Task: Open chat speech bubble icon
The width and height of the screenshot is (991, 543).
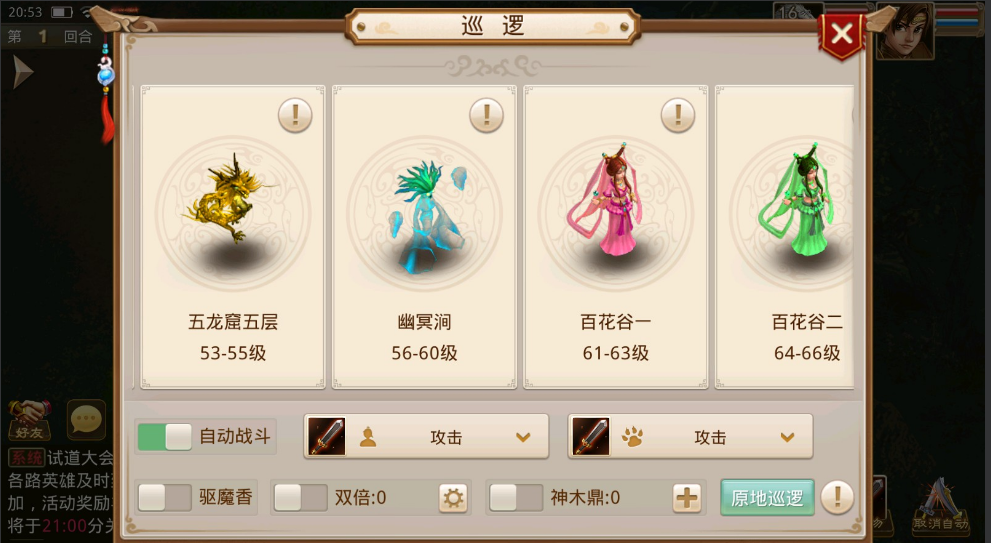Action: point(86,419)
